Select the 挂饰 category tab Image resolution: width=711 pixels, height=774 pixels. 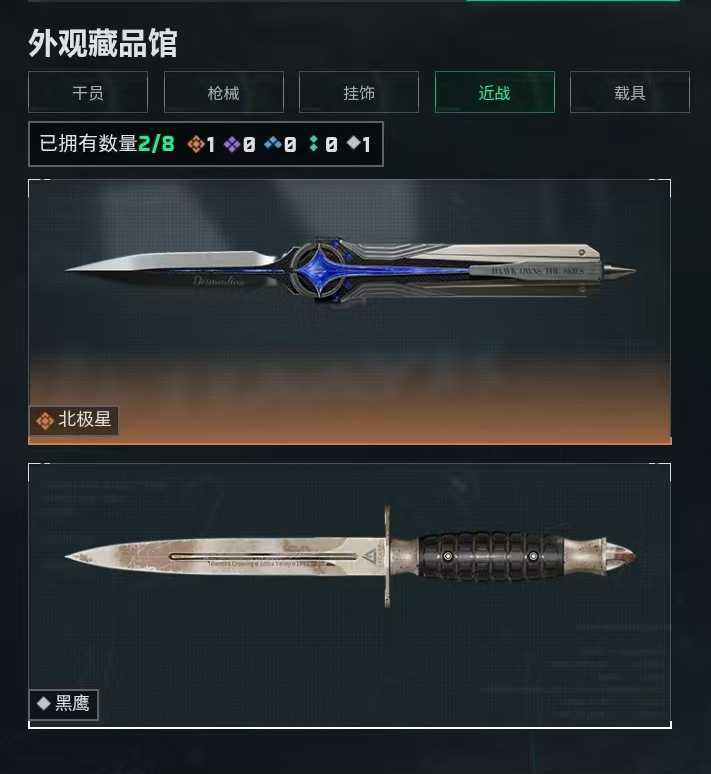pyautogui.click(x=359, y=92)
